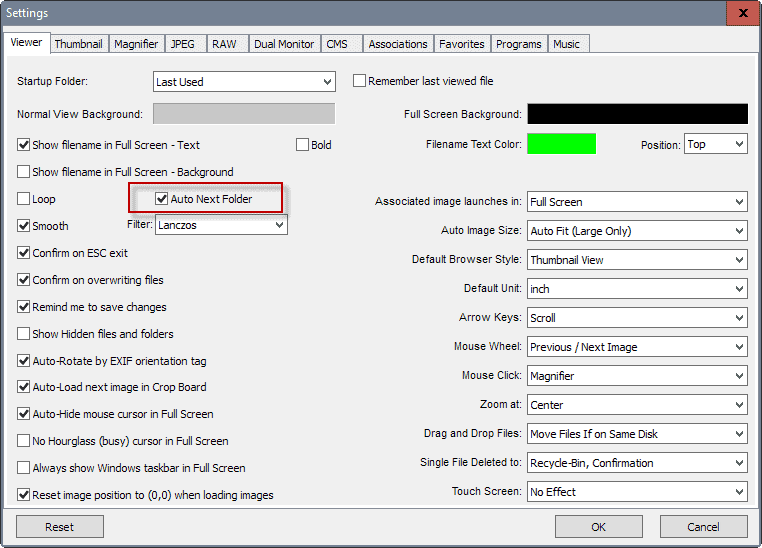Open the Programs tab
762x548 pixels.
[519, 44]
